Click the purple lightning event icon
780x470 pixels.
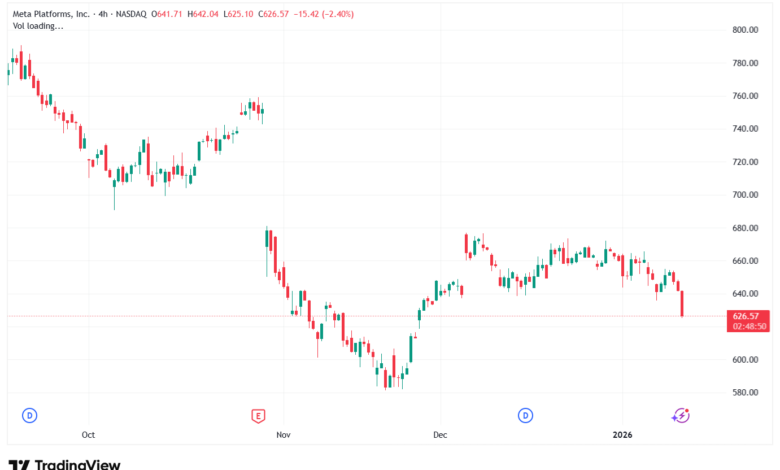(681, 414)
